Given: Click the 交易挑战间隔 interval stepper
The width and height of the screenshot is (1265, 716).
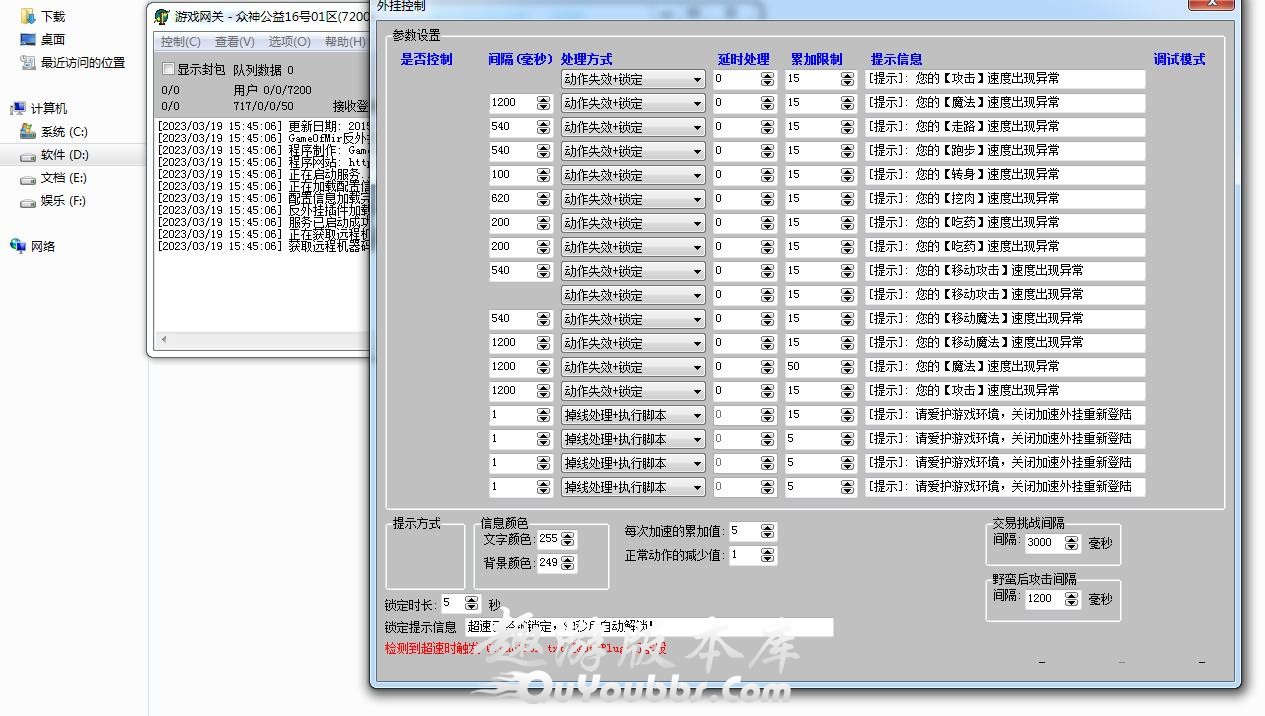Looking at the screenshot, I should click(x=1071, y=543).
